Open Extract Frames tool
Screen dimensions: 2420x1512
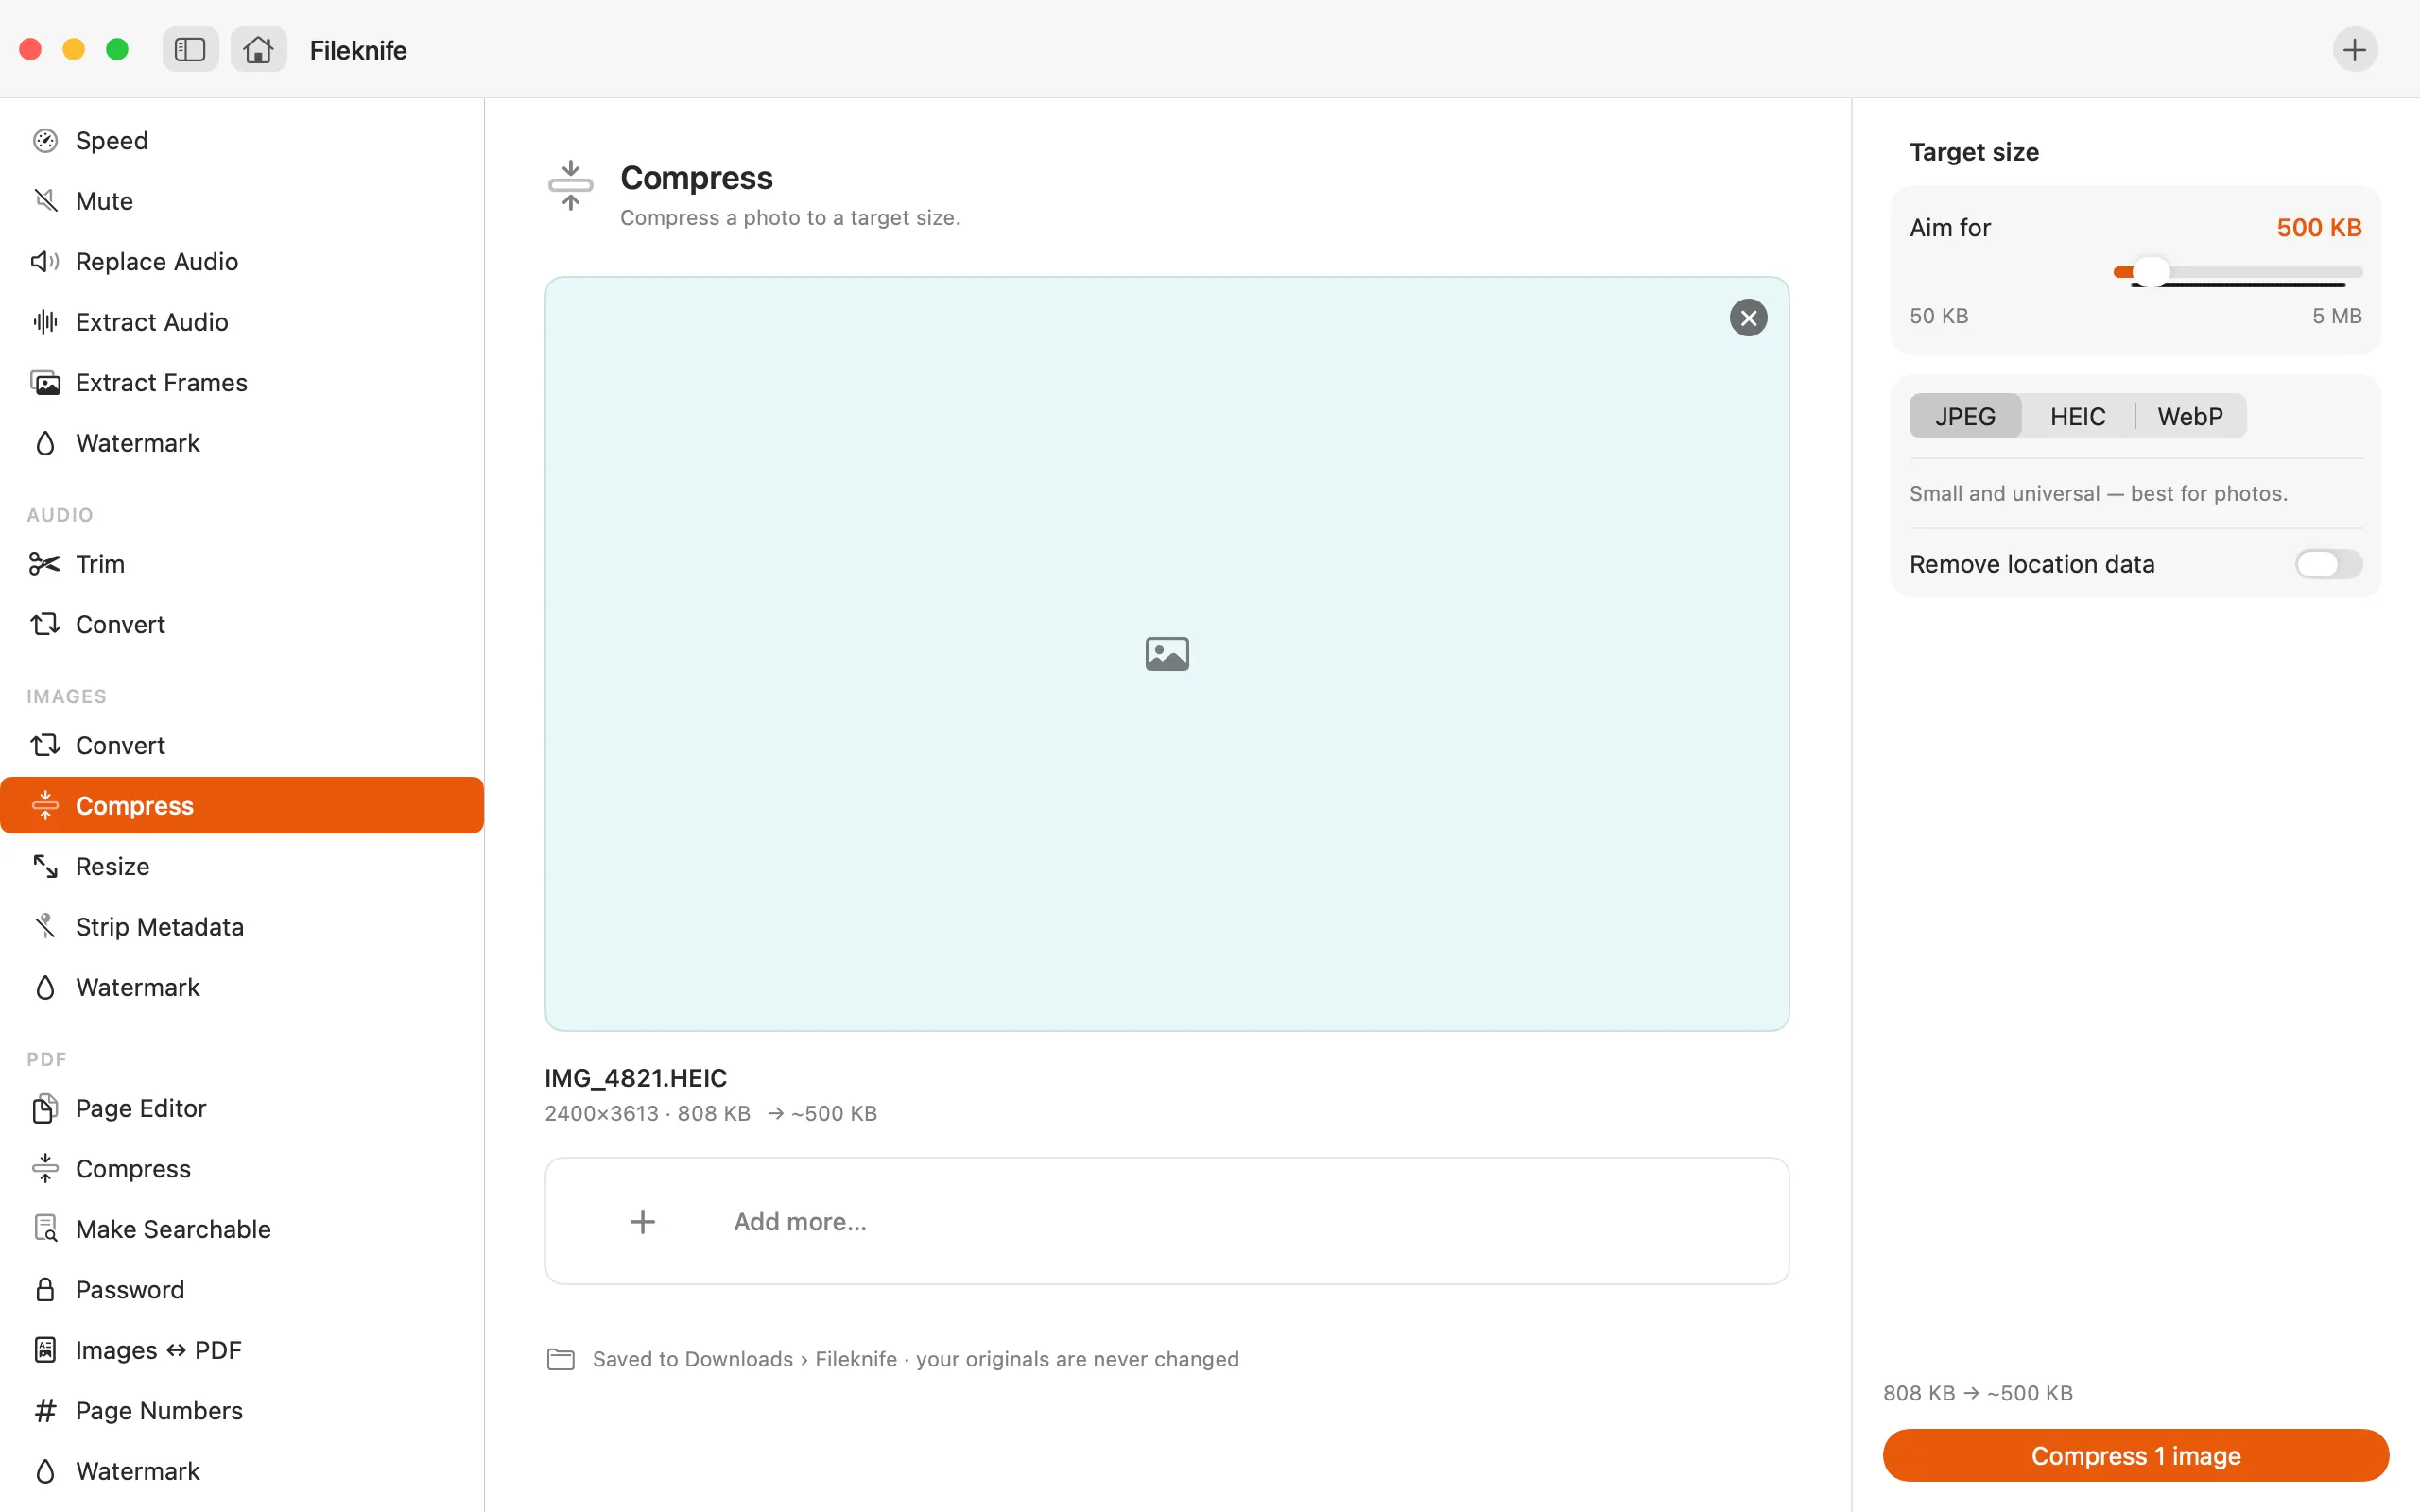(242, 383)
